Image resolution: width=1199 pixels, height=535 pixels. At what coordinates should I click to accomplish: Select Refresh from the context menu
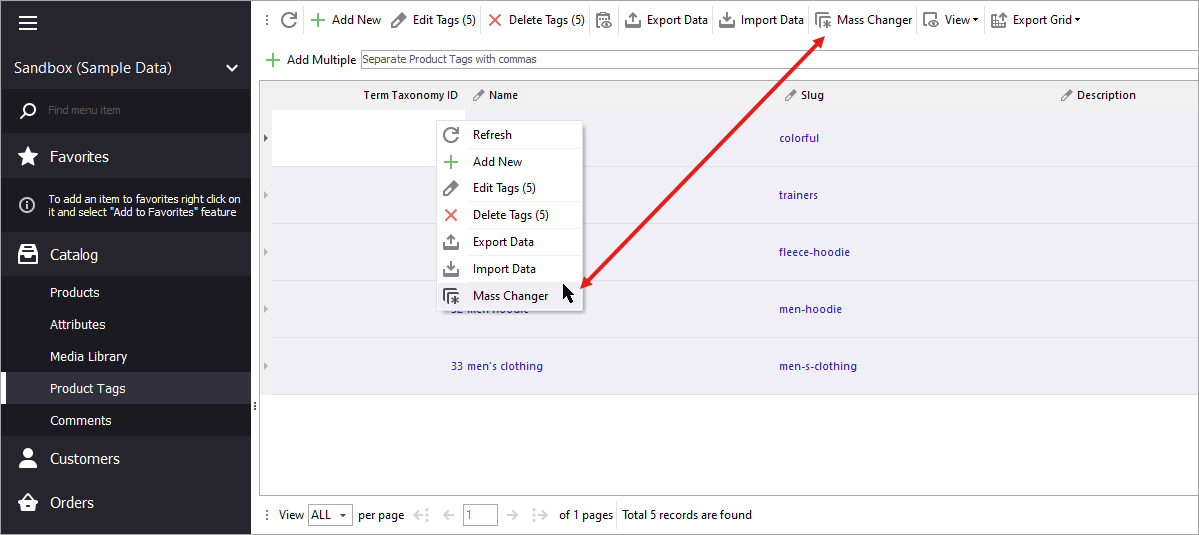tap(492, 135)
